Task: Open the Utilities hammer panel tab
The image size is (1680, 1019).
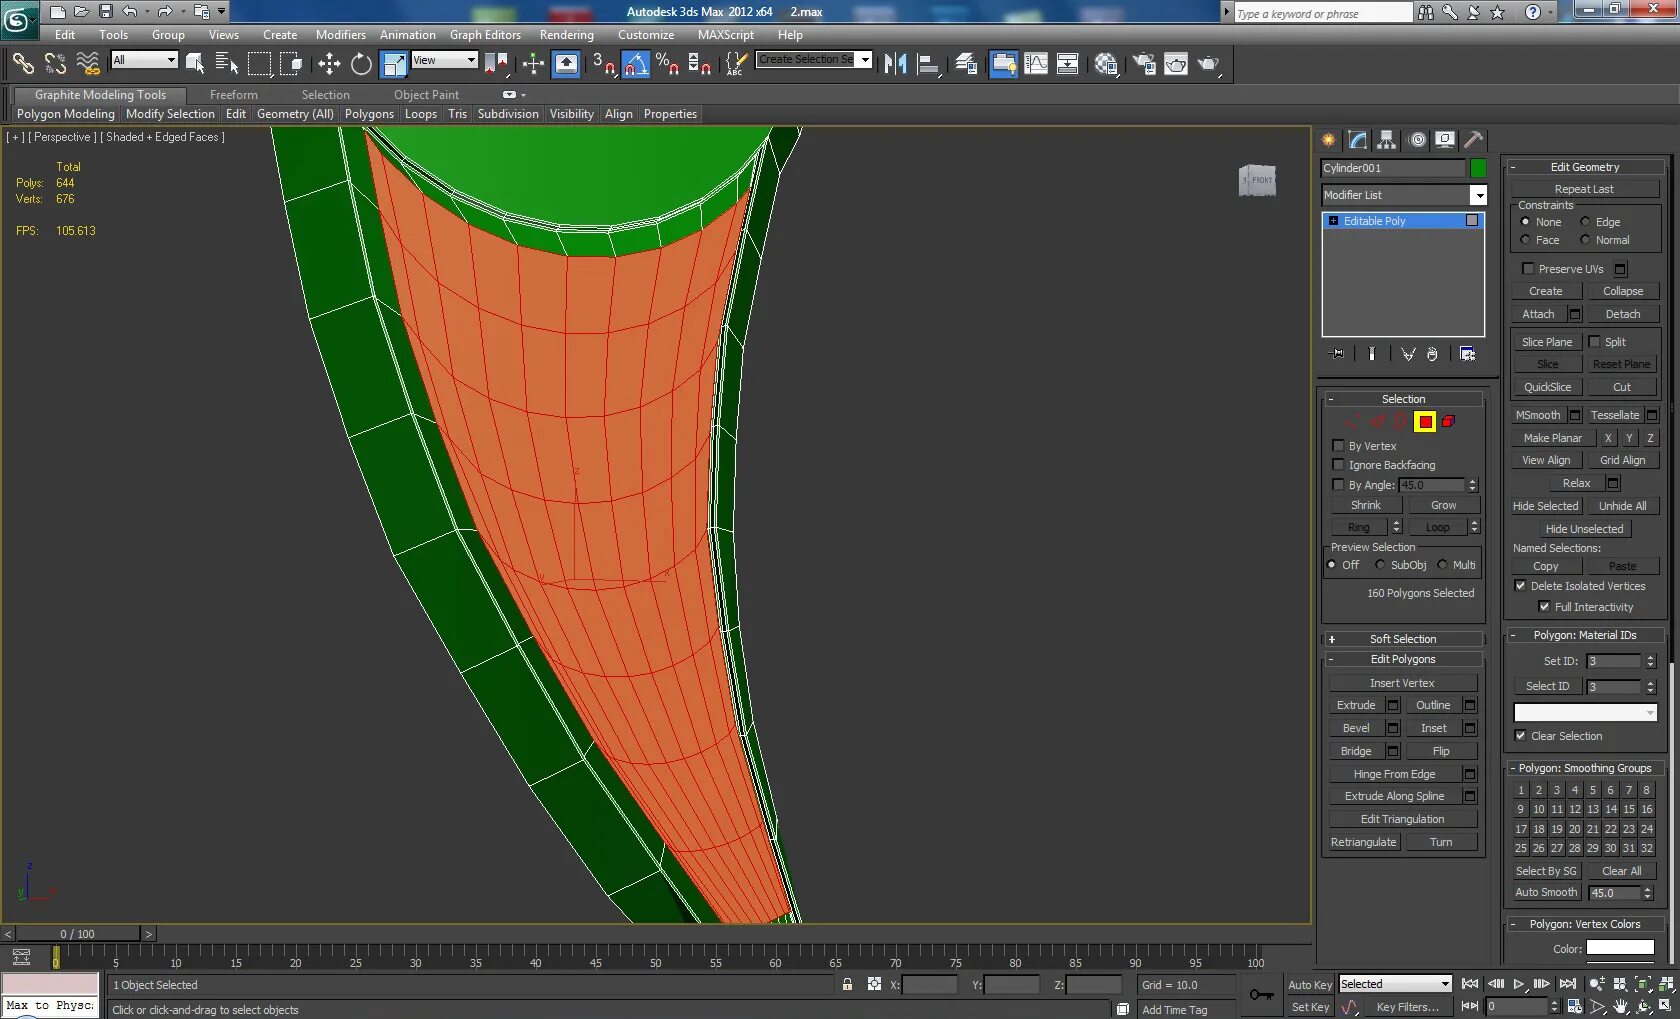Action: pos(1473,140)
